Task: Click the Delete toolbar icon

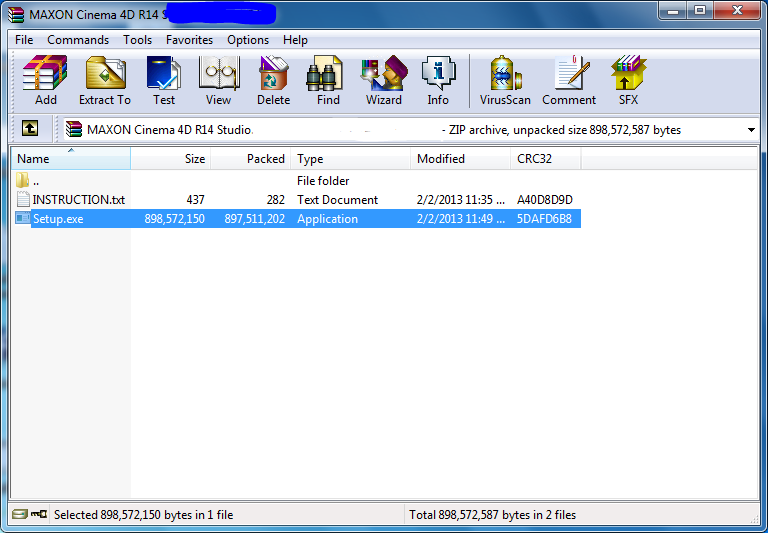Action: tap(273, 73)
